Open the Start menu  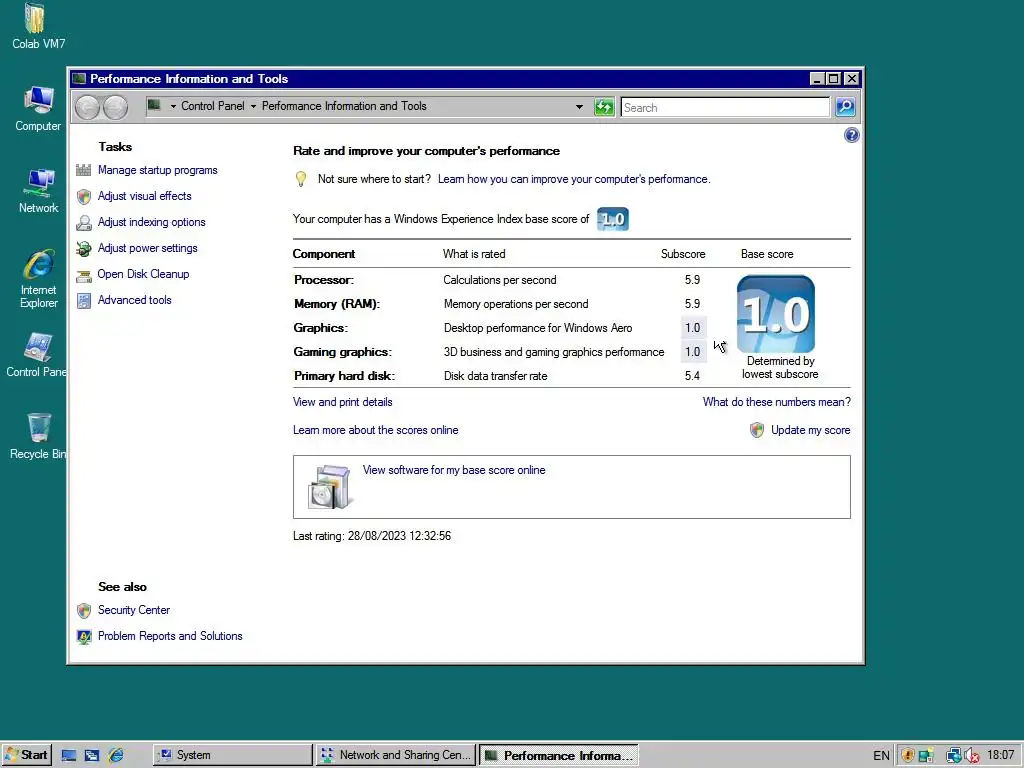point(26,755)
